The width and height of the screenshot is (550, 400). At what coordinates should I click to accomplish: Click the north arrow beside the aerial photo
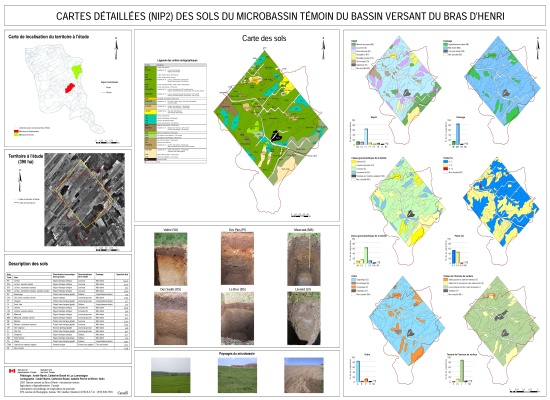20,180
